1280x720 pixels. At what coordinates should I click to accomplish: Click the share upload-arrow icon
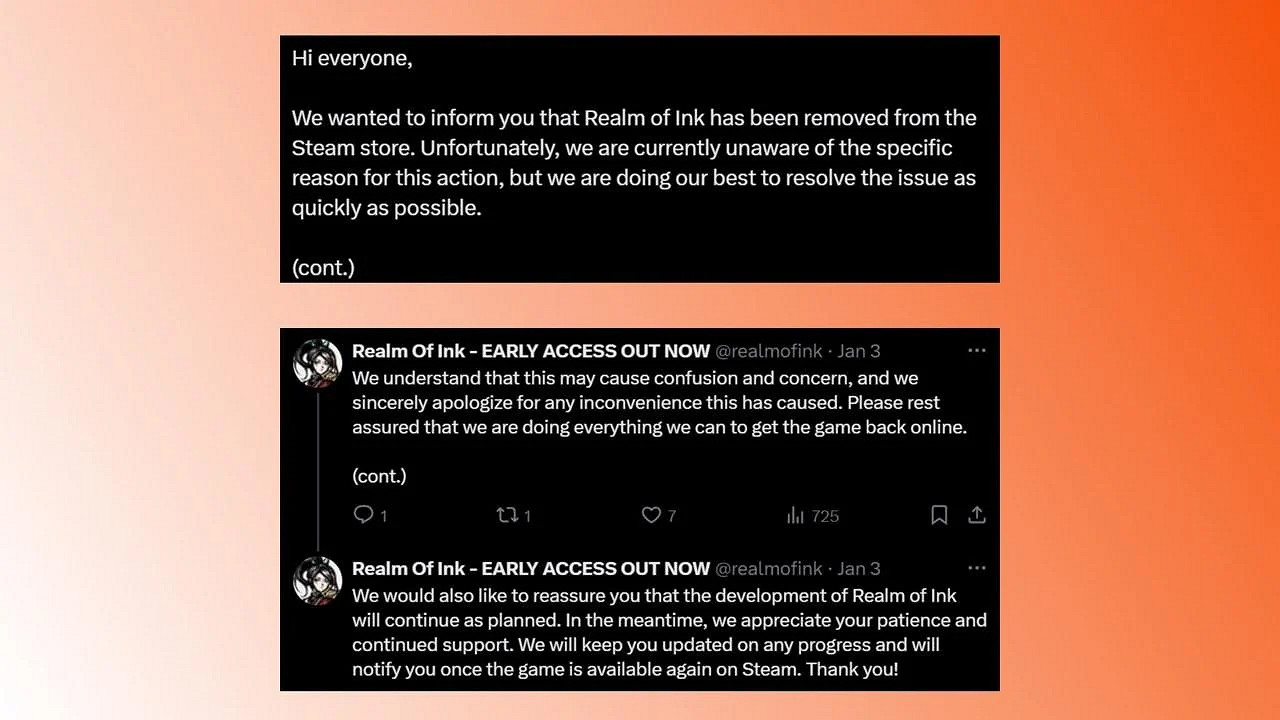(977, 515)
